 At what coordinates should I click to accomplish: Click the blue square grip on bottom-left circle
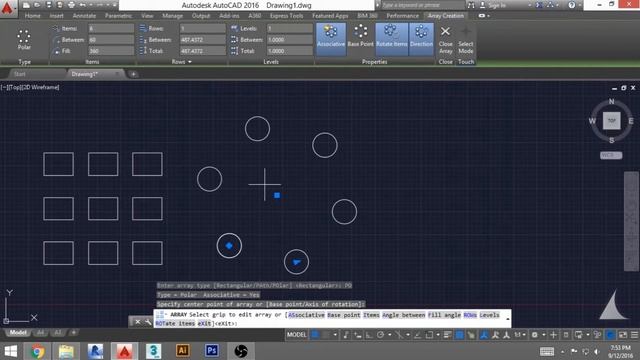click(229, 246)
